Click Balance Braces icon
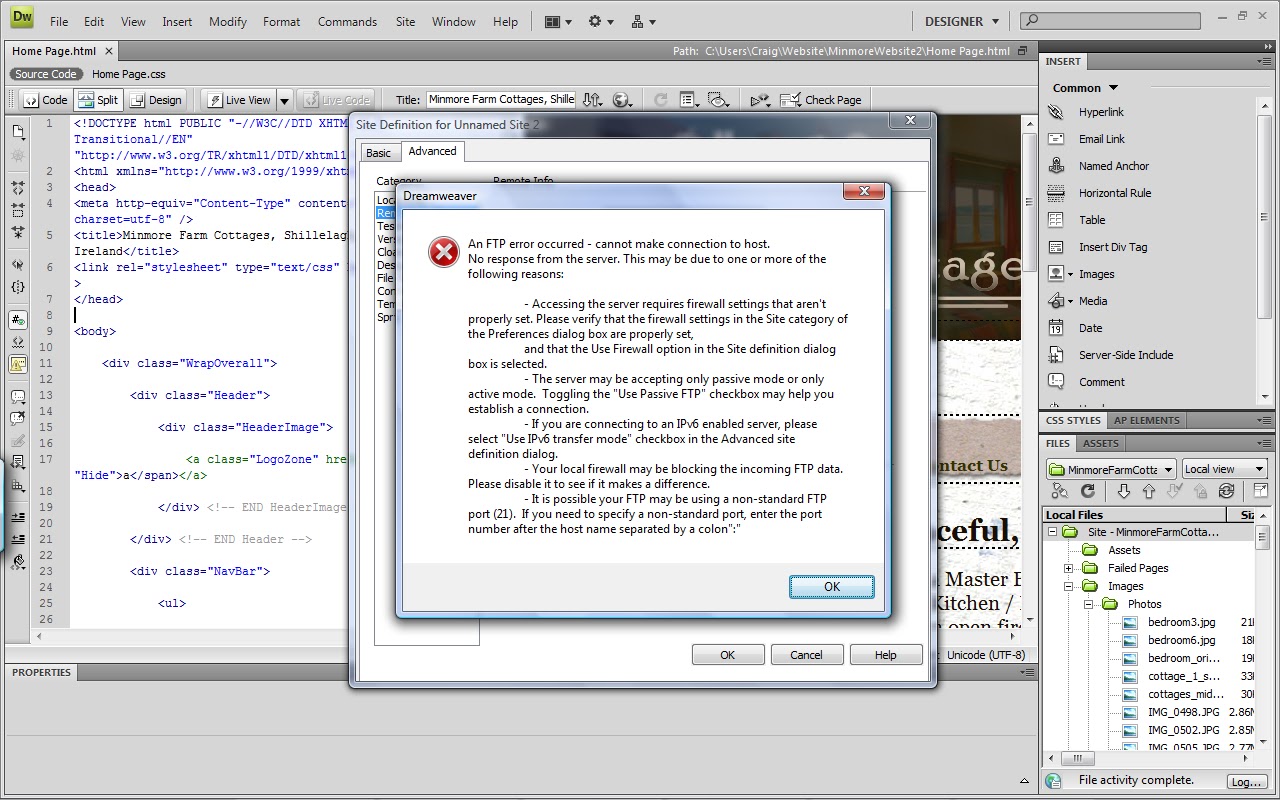Image resolution: width=1280 pixels, height=800 pixels. (17, 287)
